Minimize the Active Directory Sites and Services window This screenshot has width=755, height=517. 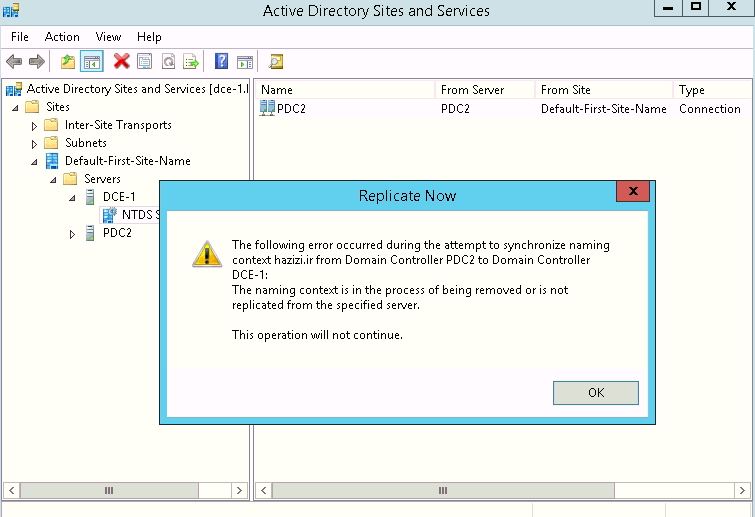coord(668,8)
